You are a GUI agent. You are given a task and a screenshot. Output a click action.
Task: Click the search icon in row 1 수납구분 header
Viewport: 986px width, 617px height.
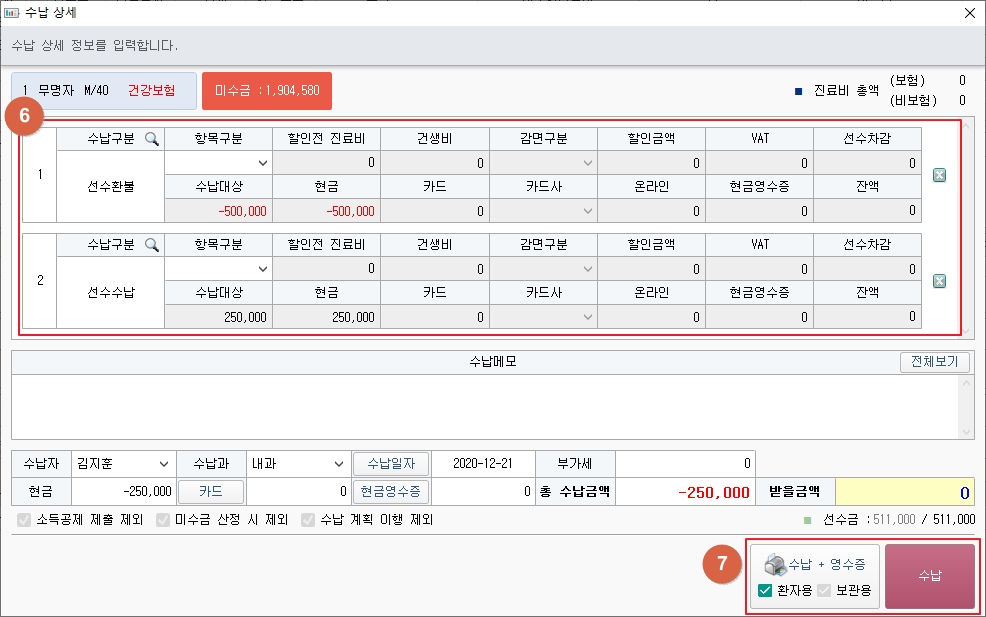pyautogui.click(x=152, y=139)
